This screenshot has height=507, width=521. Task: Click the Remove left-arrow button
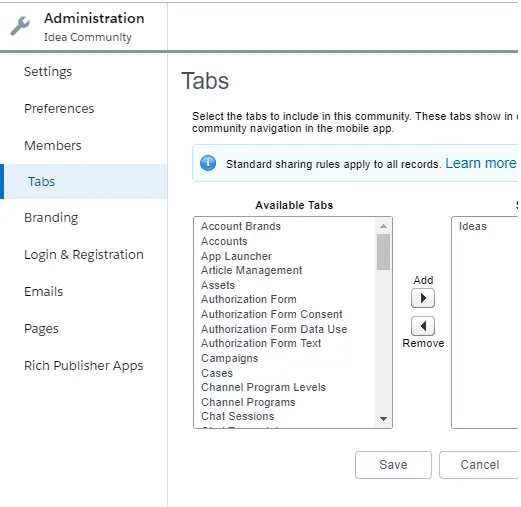coord(423,326)
